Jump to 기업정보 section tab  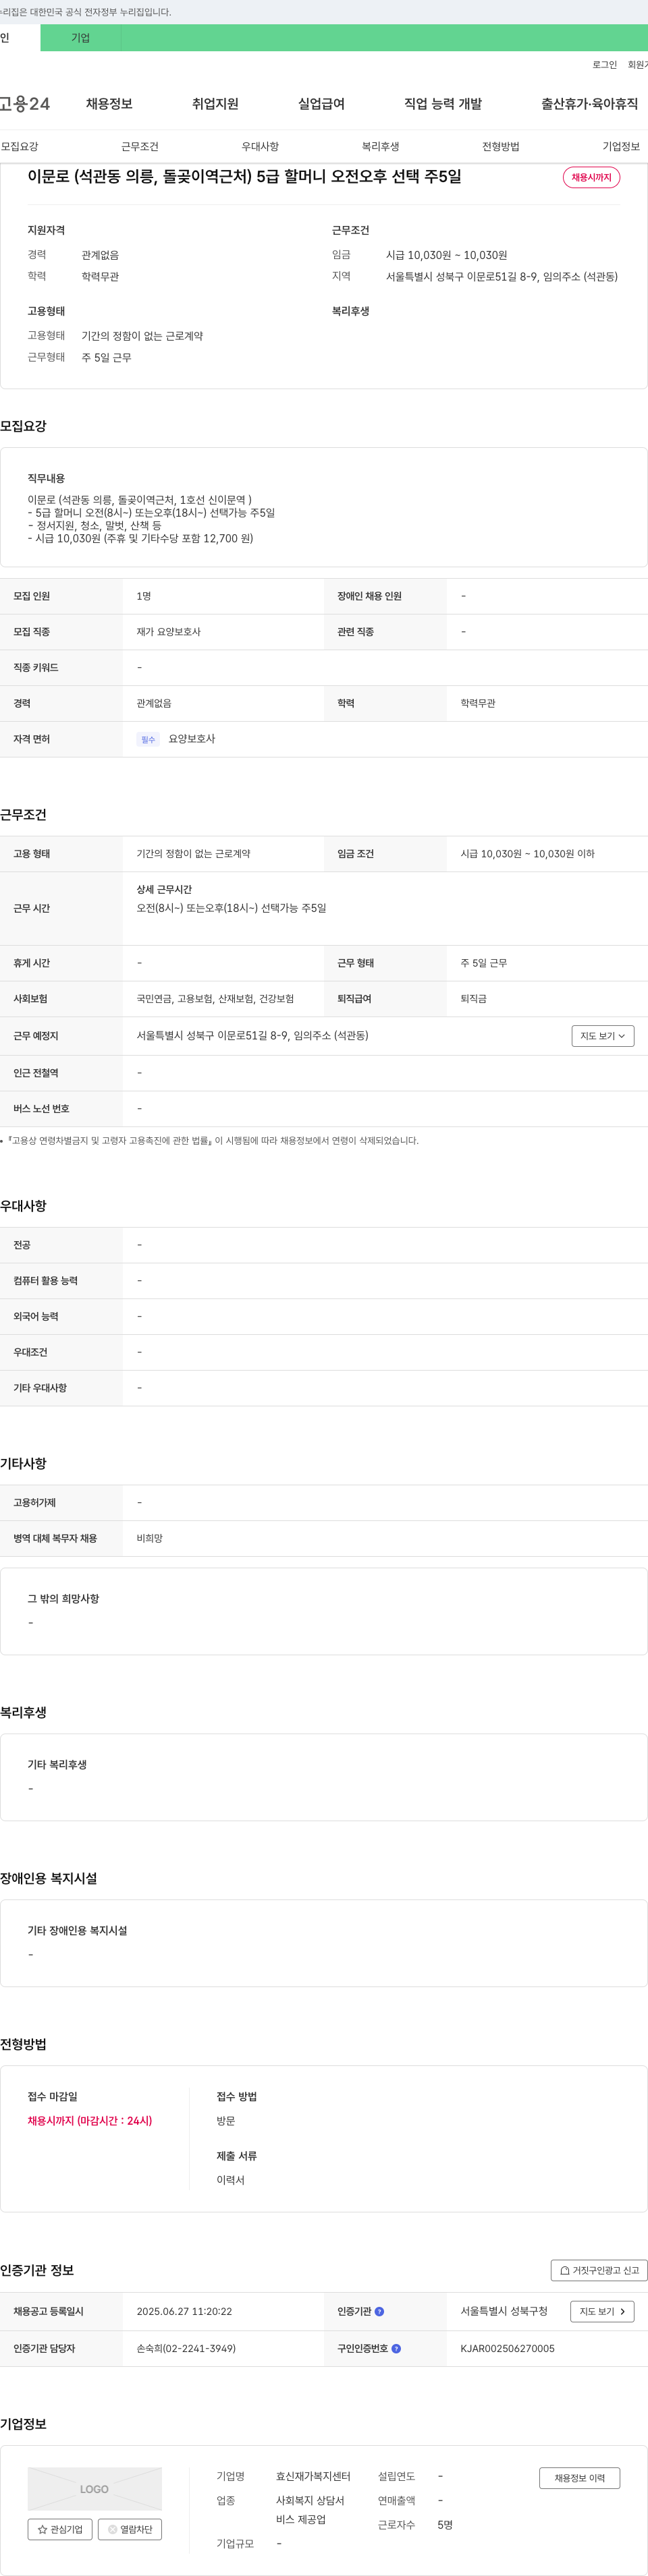coord(621,146)
